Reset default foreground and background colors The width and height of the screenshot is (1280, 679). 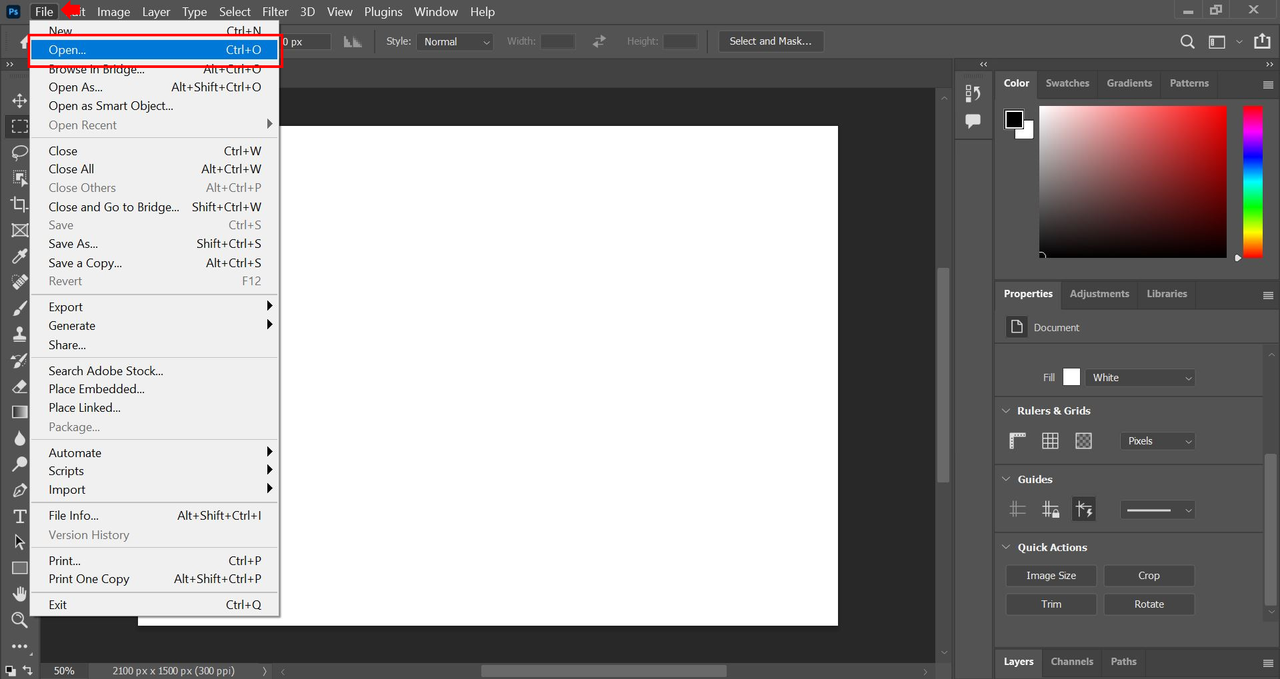pos(10,670)
